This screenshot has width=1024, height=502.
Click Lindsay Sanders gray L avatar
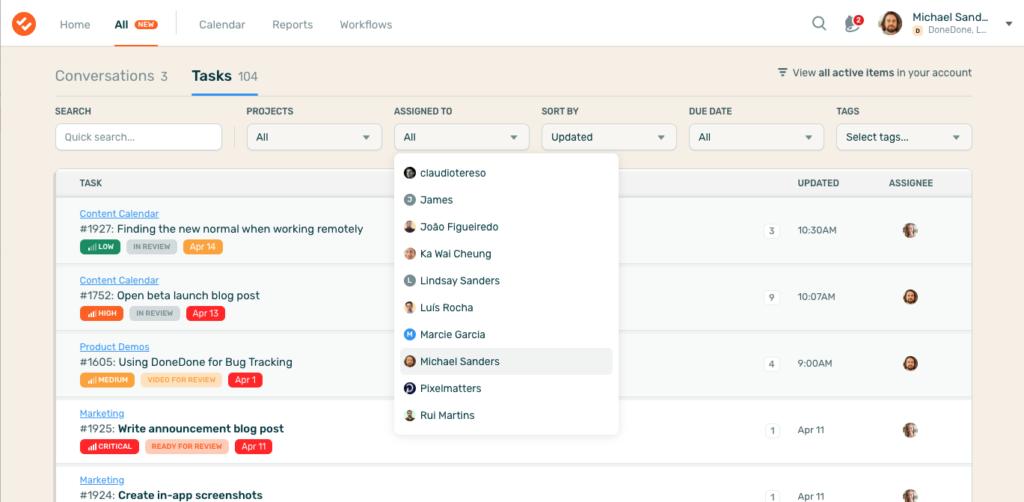point(409,281)
